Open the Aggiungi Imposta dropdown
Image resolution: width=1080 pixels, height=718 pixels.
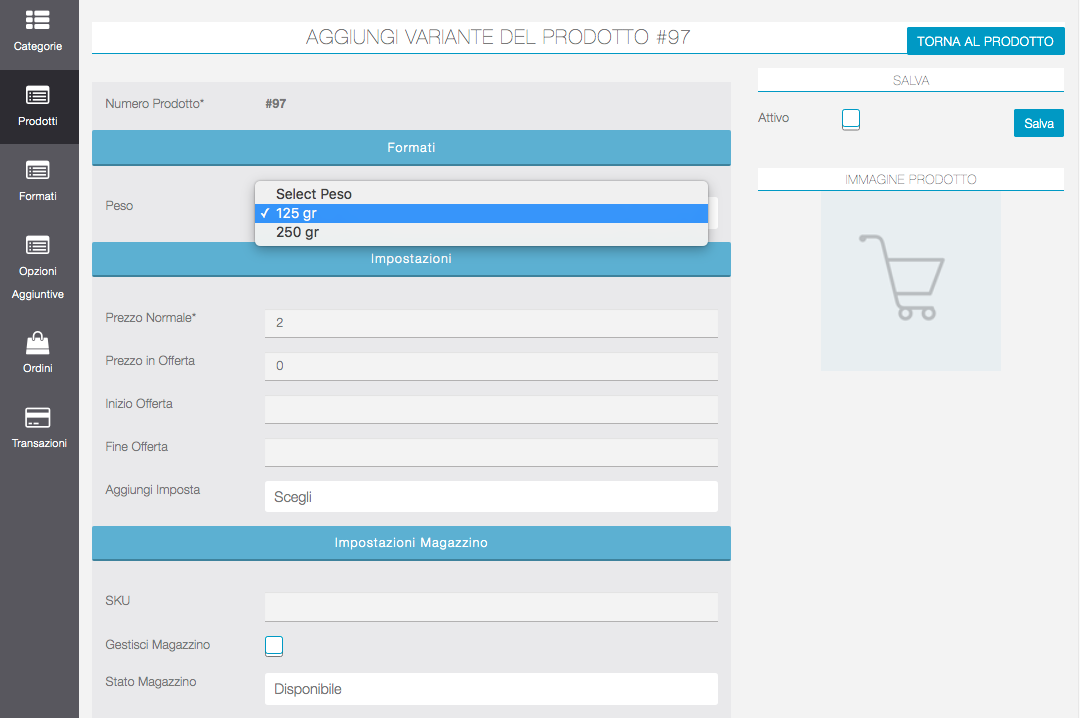[490, 497]
